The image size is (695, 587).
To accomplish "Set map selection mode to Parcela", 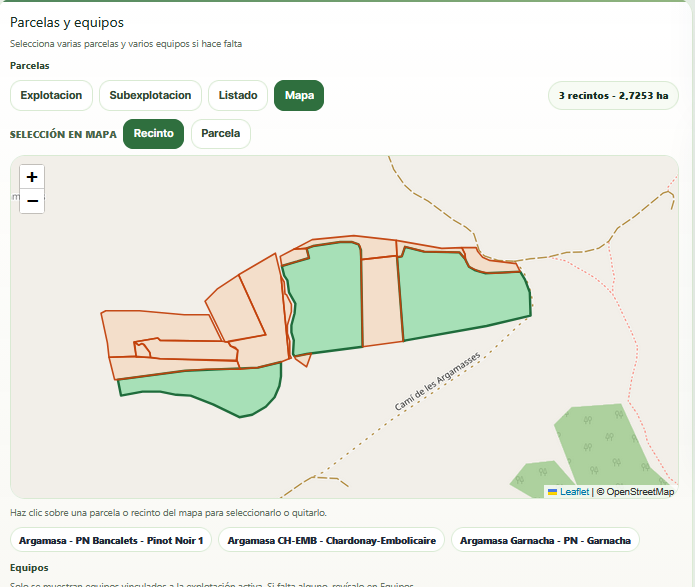I will point(221,133).
